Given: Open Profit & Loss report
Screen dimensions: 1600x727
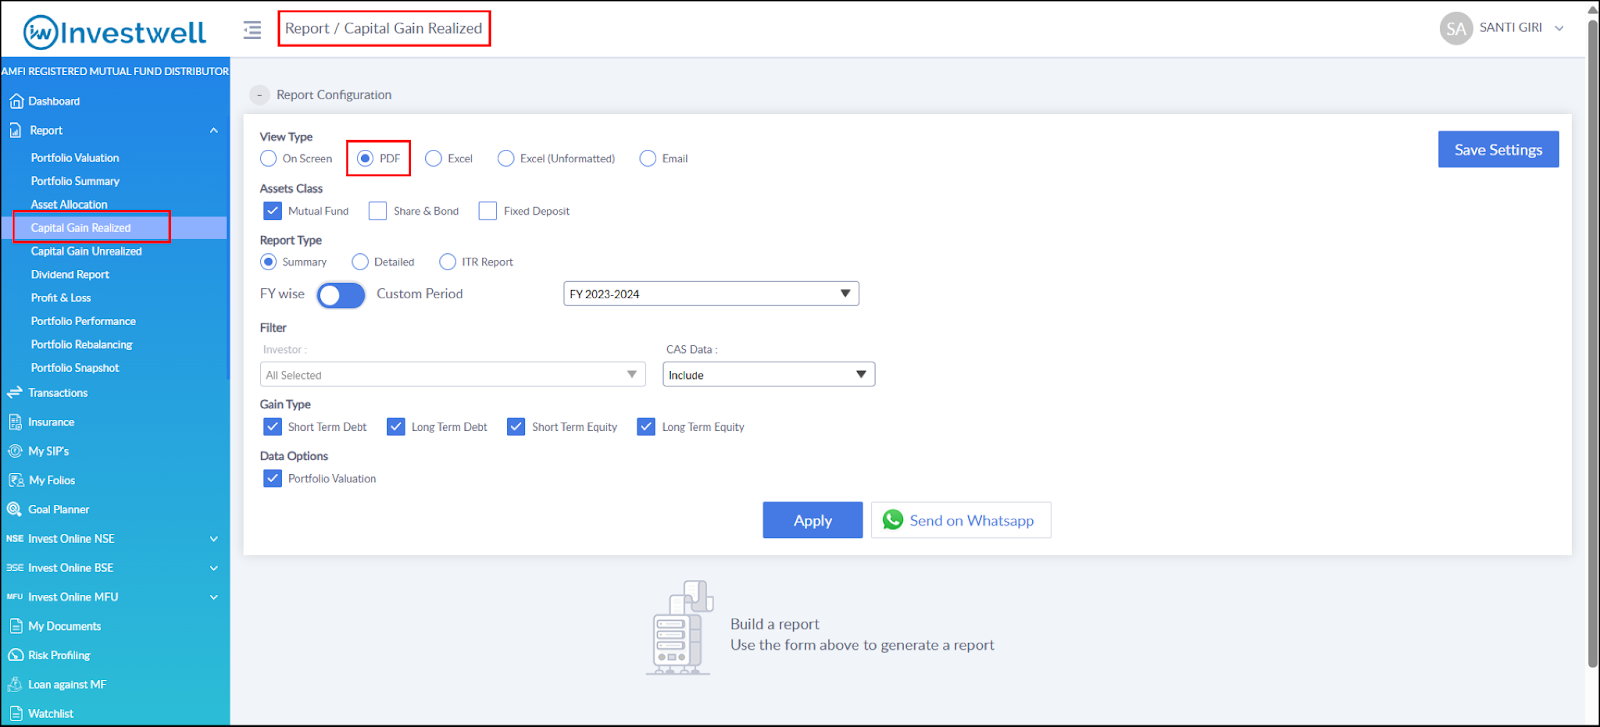Looking at the screenshot, I should [61, 298].
